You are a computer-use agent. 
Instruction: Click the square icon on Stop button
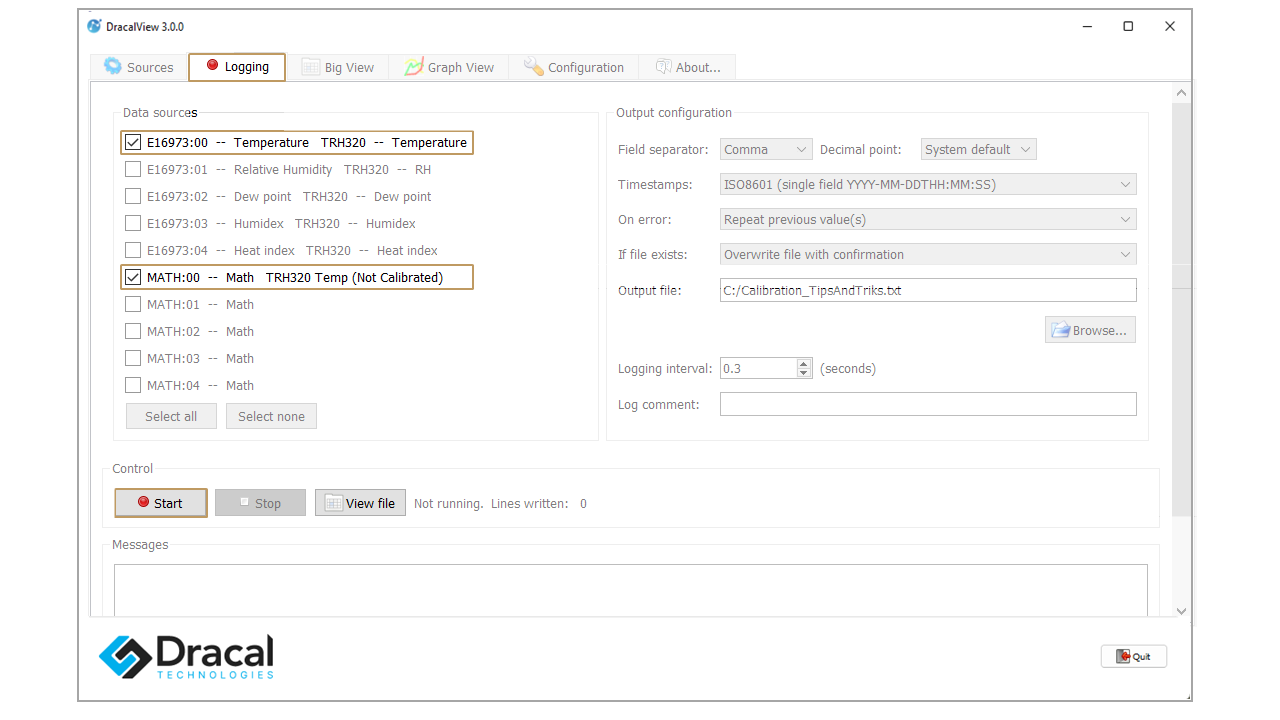point(244,501)
